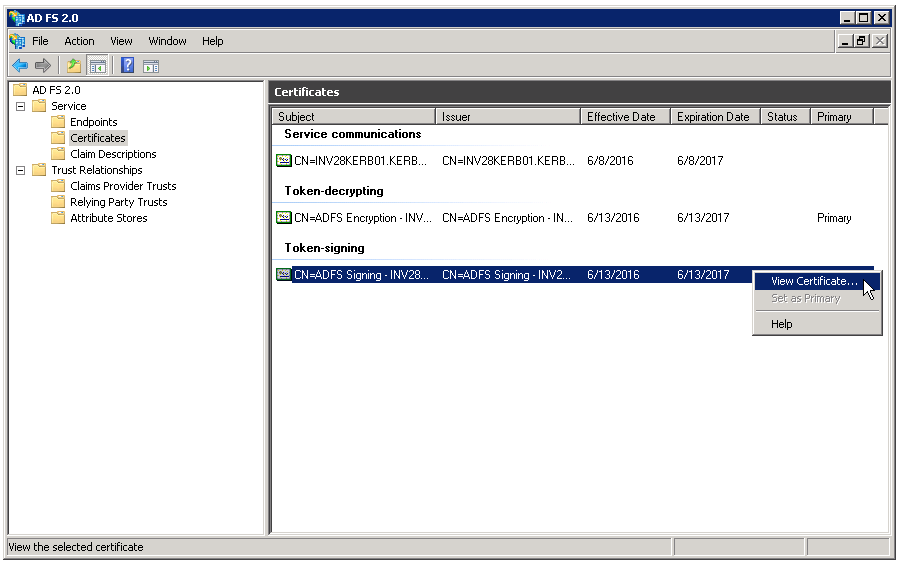This screenshot has width=901, height=565.
Task: Click the Back arrow toolbar icon
Action: (20, 66)
